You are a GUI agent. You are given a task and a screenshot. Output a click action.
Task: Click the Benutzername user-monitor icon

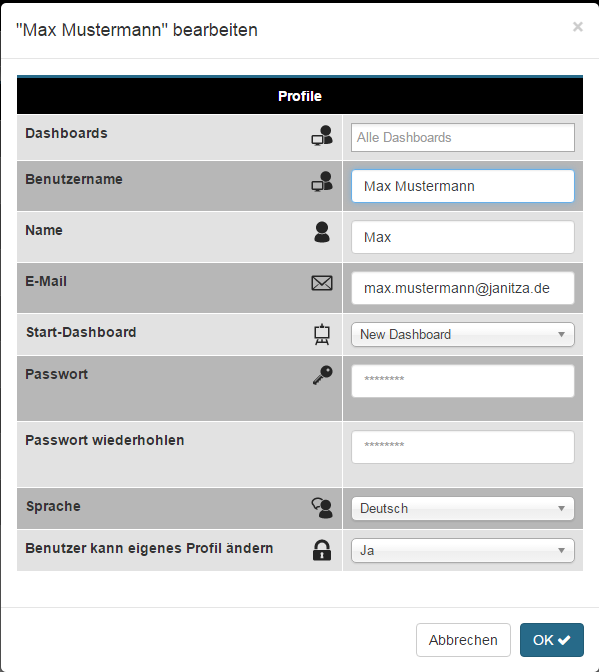[322, 181]
